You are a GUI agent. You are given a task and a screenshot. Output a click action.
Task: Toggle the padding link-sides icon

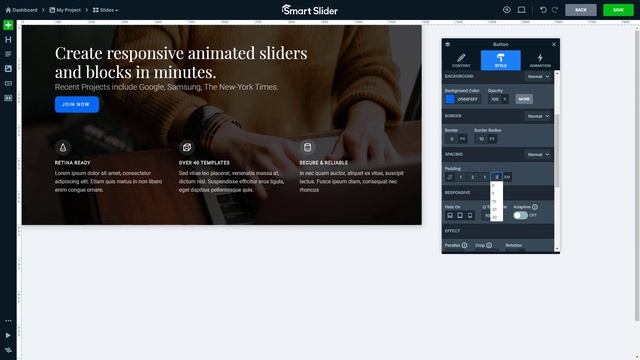point(450,177)
